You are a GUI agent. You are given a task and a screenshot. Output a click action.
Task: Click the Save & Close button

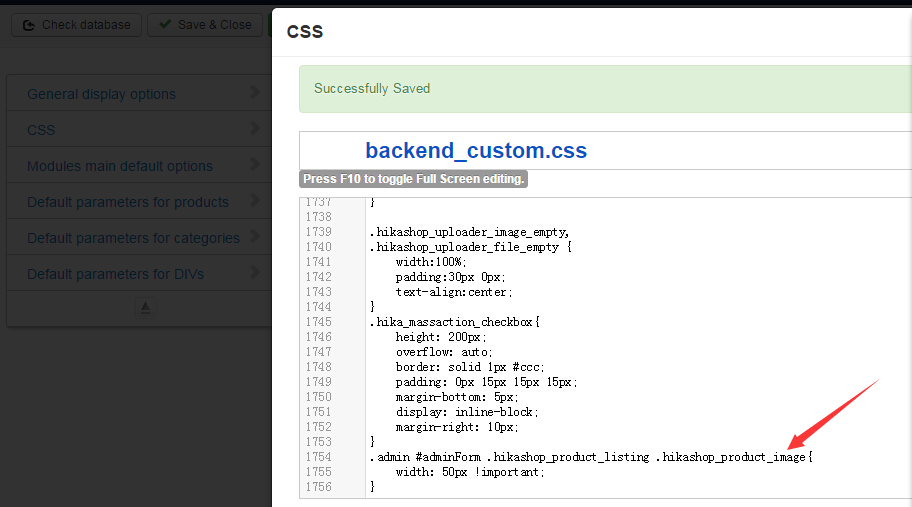pyautogui.click(x=205, y=25)
